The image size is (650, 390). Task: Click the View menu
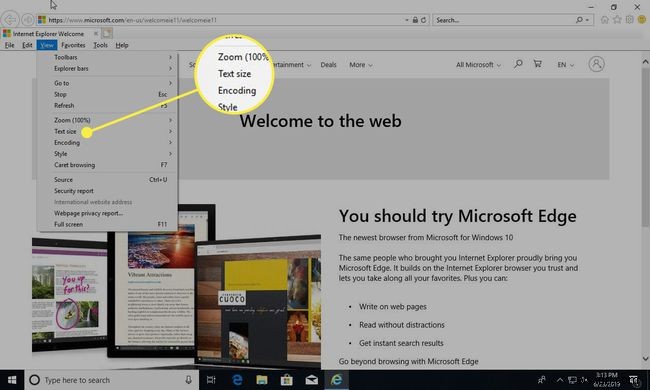(x=47, y=45)
